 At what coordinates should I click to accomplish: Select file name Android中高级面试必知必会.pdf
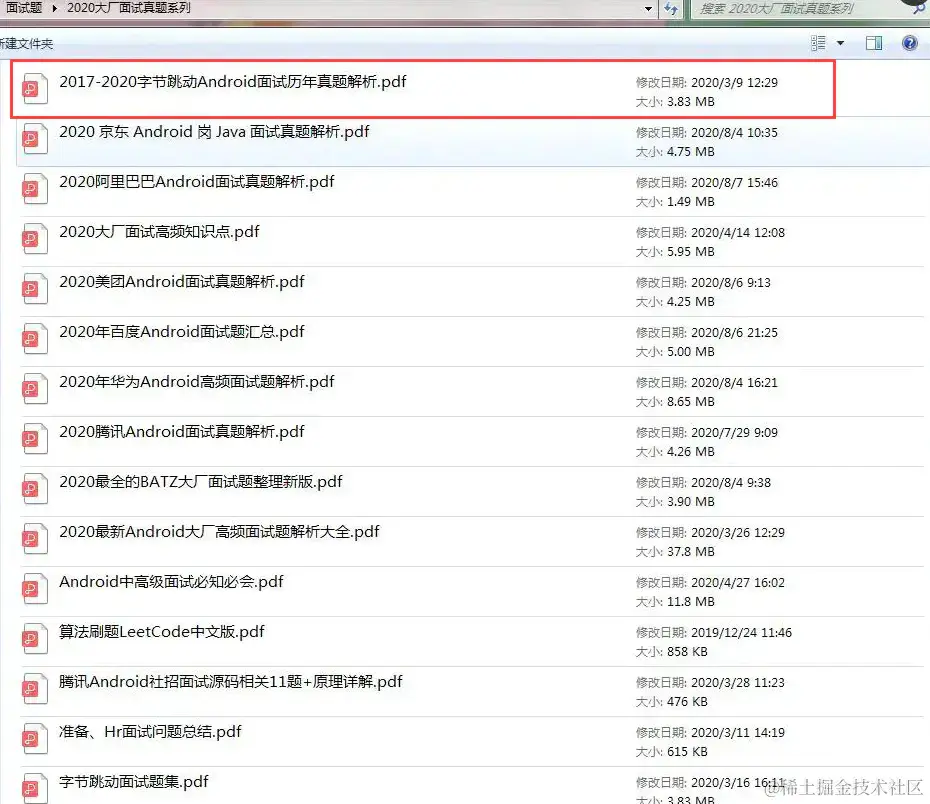click(171, 582)
